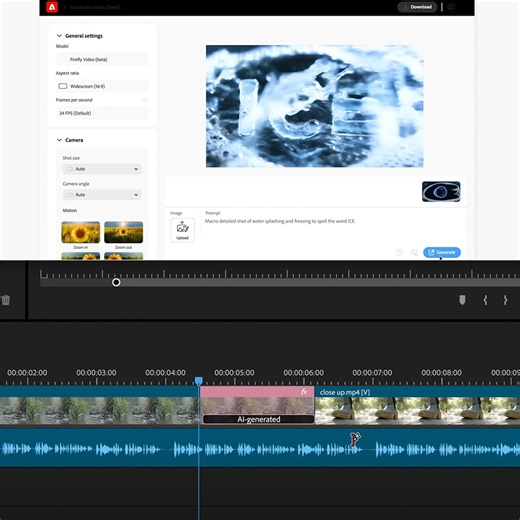Click the 00:00:07:00 timecode on ruler
This screenshot has width=520, height=520.
click(372, 373)
